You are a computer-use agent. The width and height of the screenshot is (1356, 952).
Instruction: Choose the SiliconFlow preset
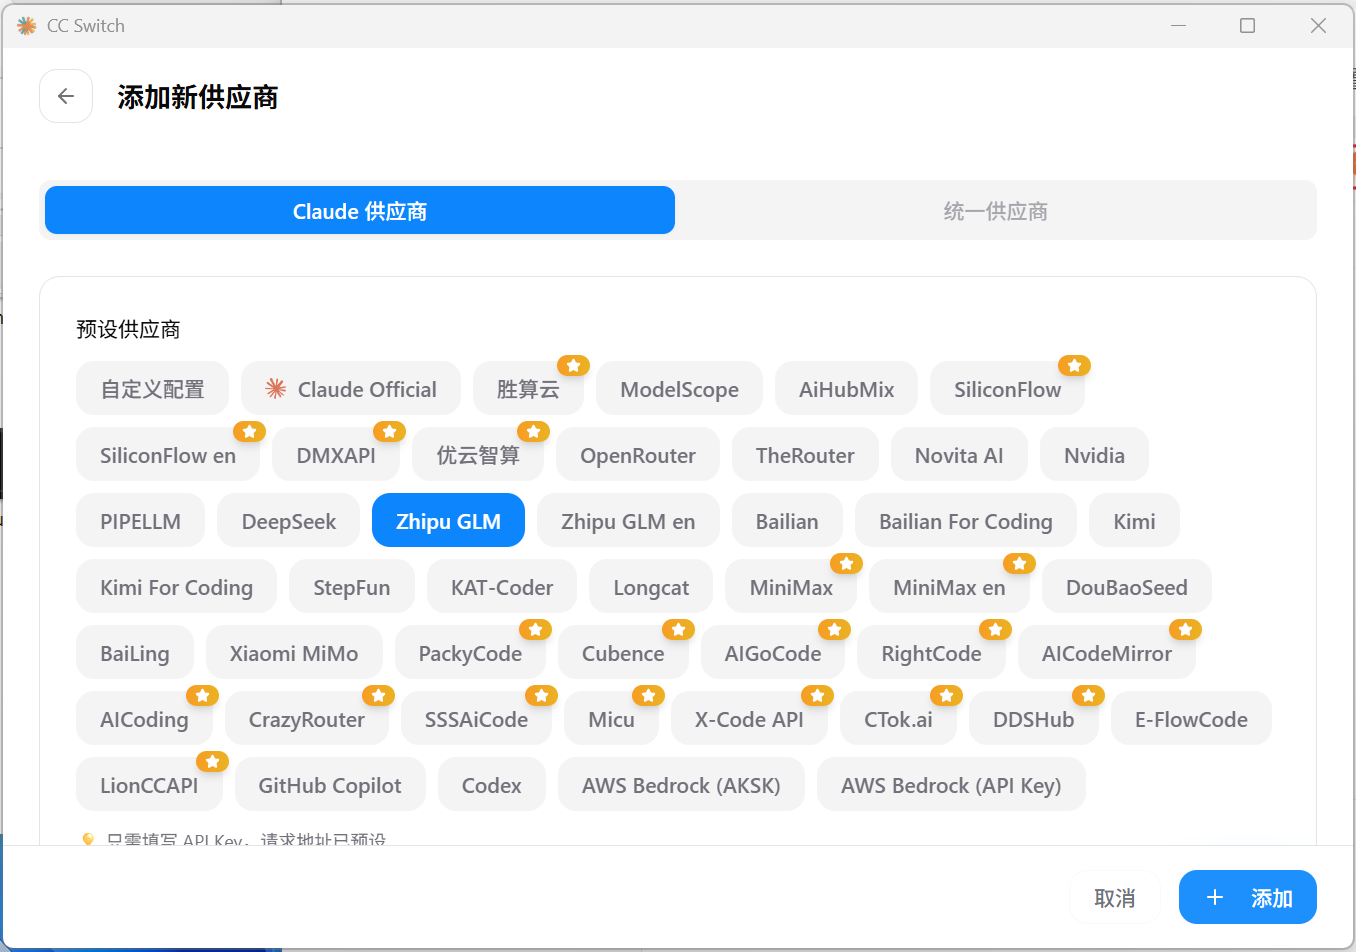click(1007, 388)
